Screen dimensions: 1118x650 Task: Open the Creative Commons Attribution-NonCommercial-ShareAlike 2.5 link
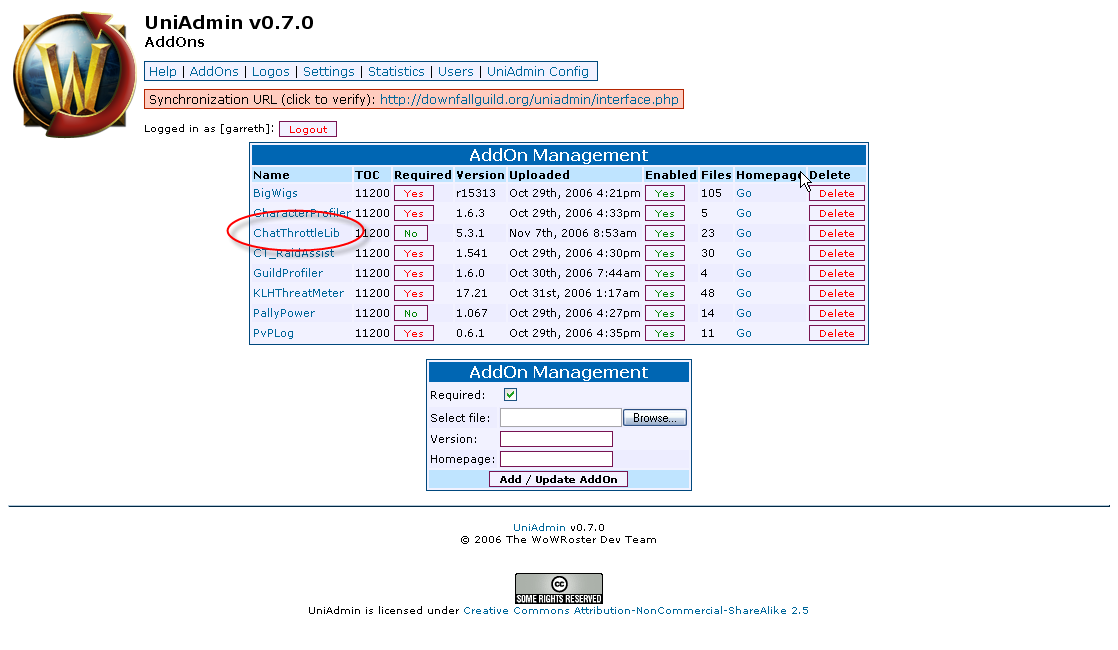click(x=636, y=610)
